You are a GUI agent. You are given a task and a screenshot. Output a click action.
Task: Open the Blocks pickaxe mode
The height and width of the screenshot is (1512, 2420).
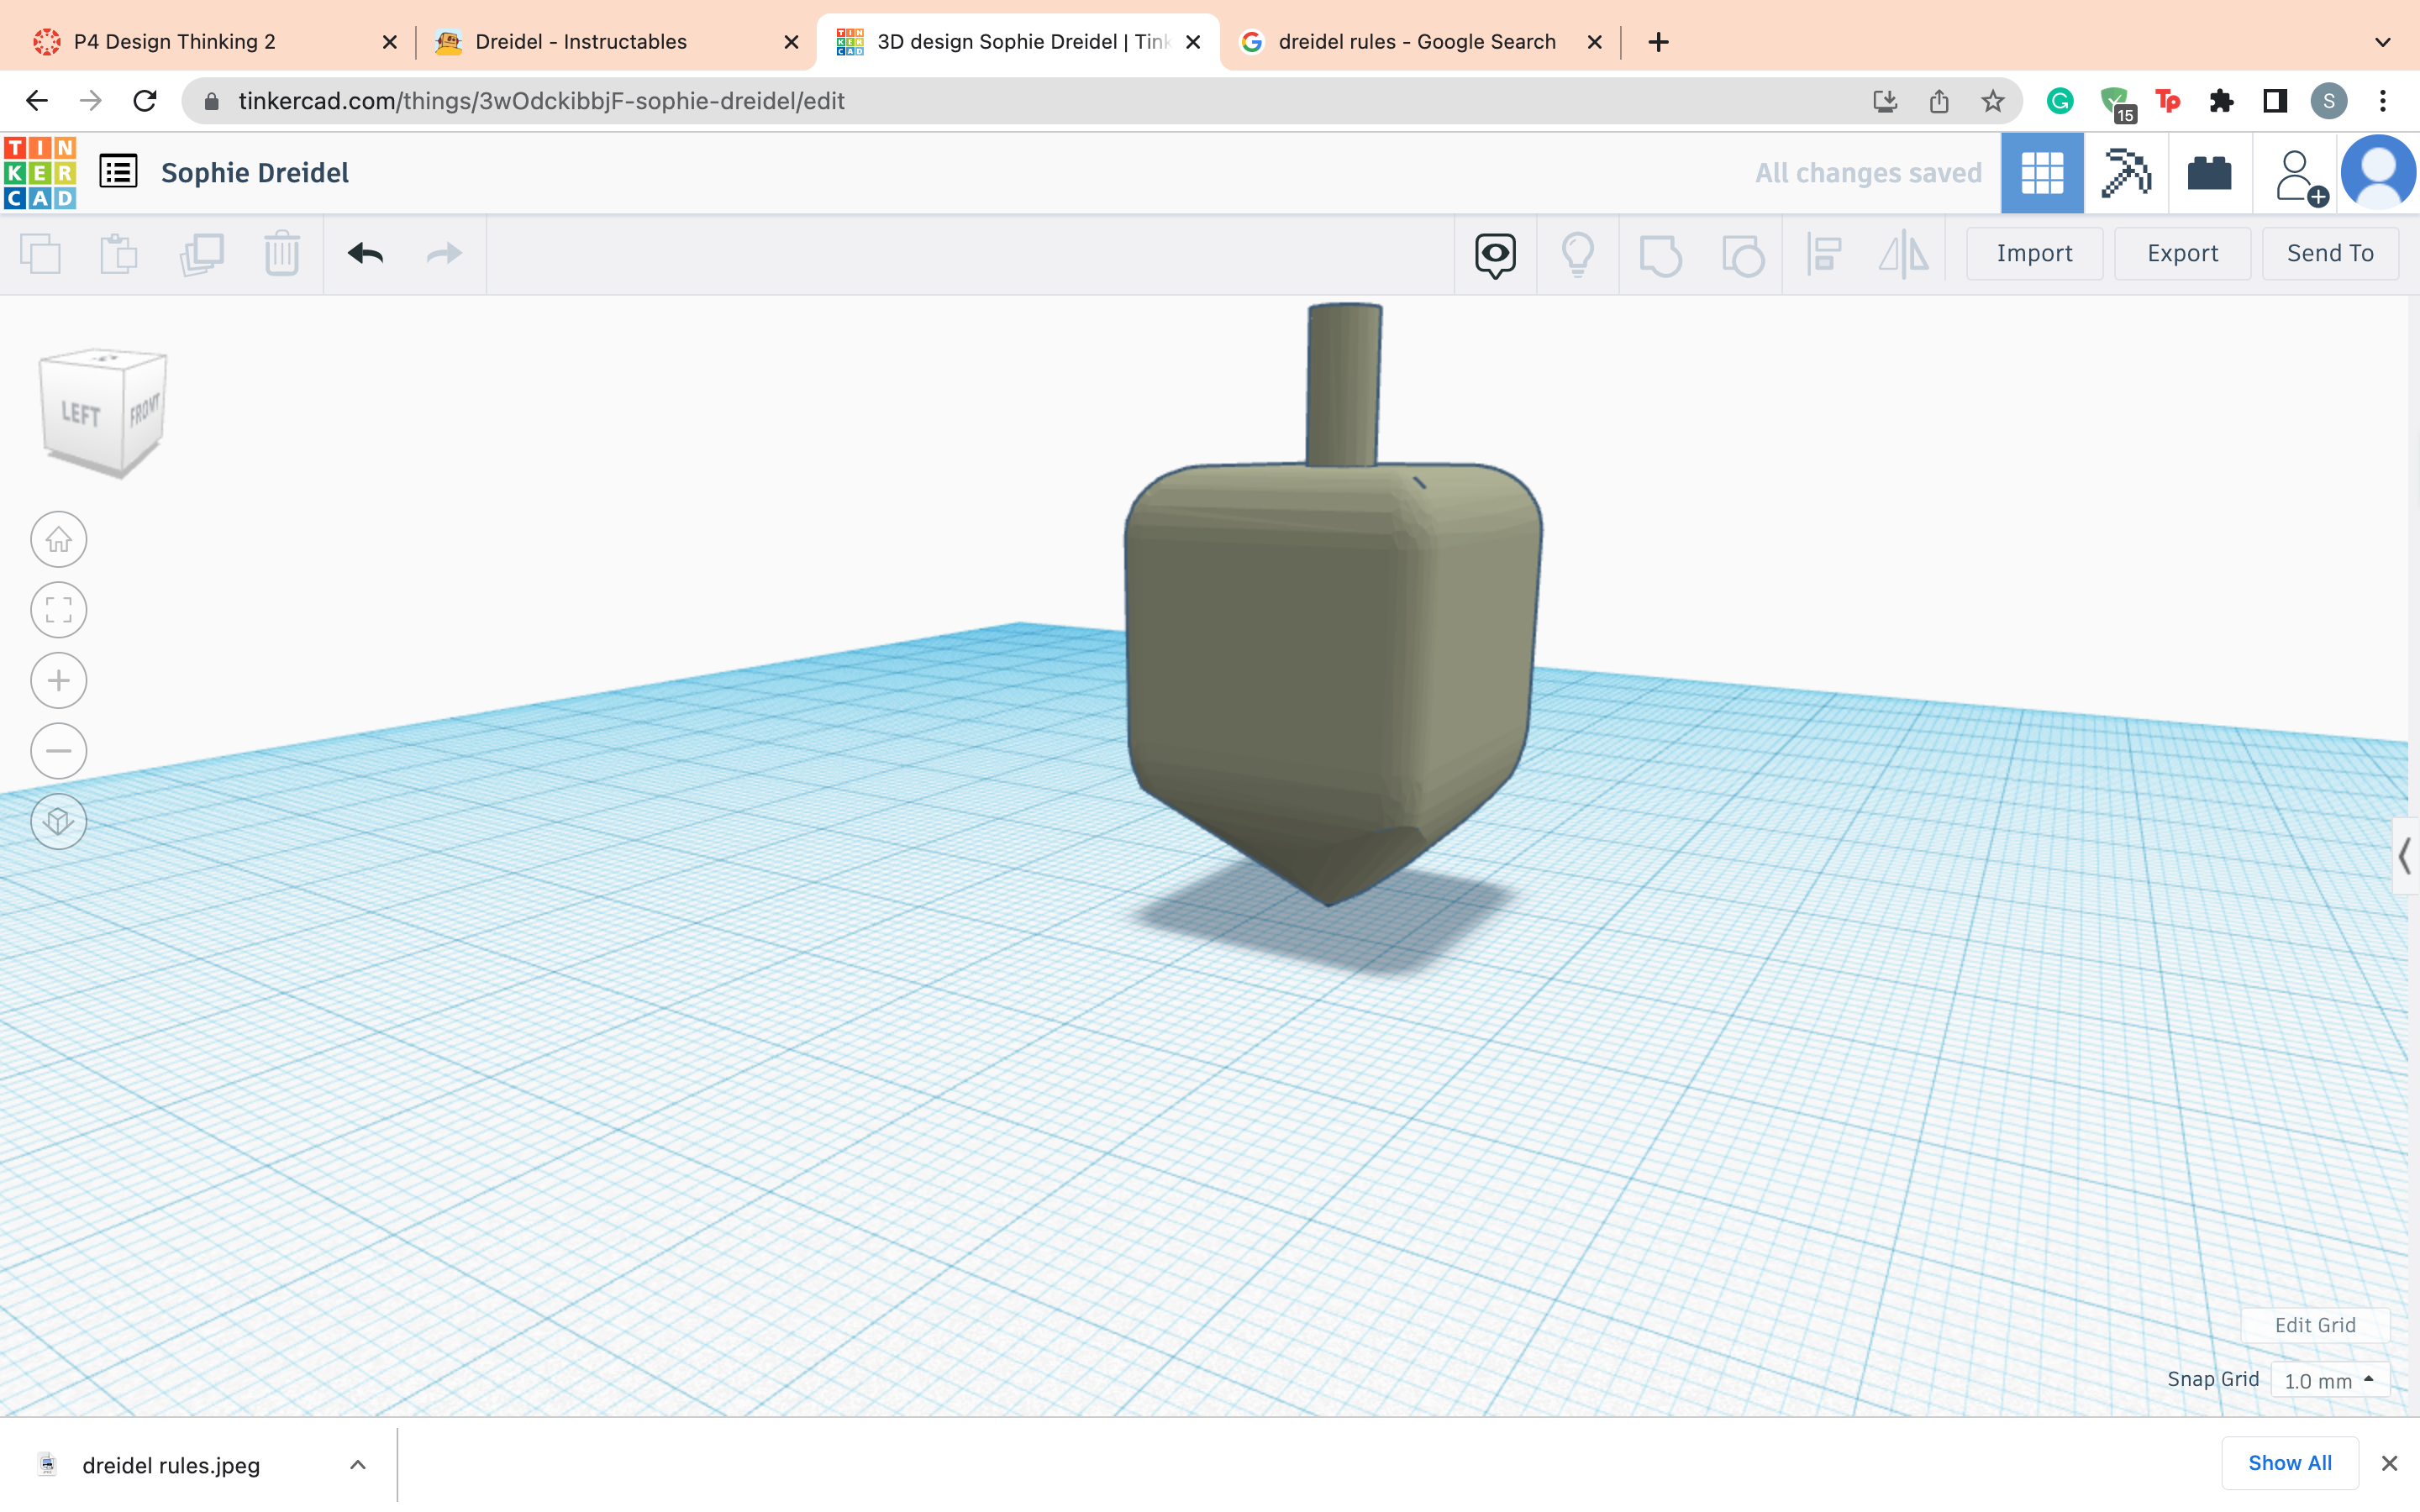pyautogui.click(x=2125, y=173)
